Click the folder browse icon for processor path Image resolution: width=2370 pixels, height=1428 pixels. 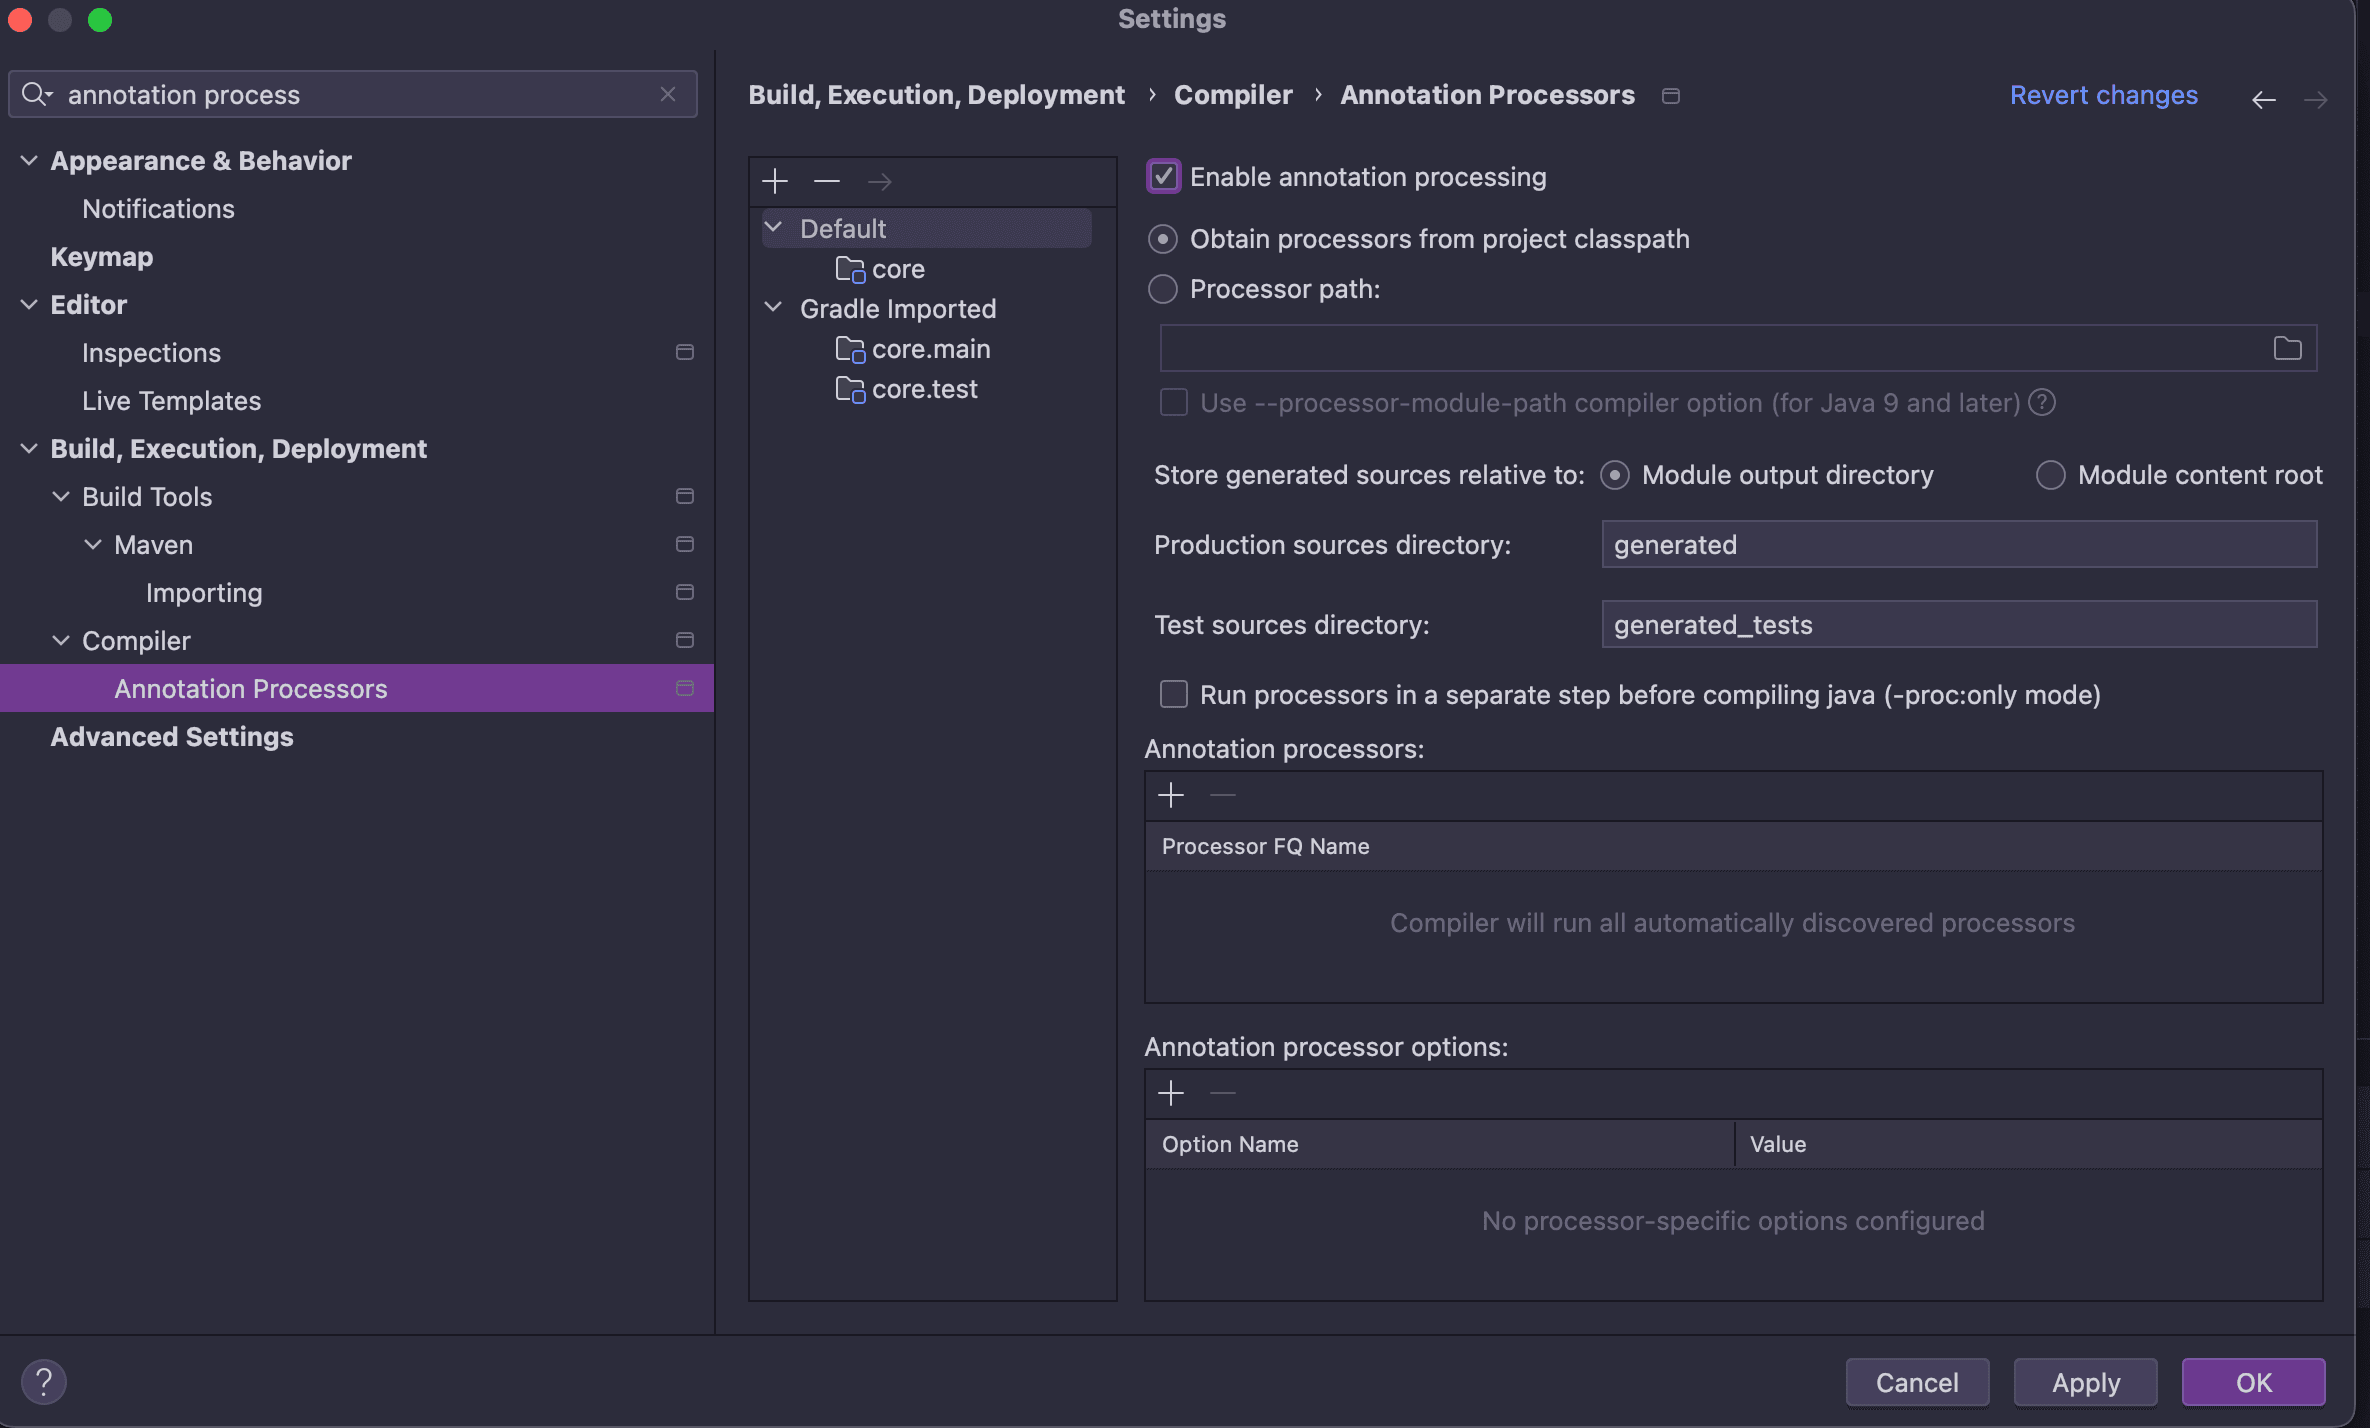coord(2287,349)
